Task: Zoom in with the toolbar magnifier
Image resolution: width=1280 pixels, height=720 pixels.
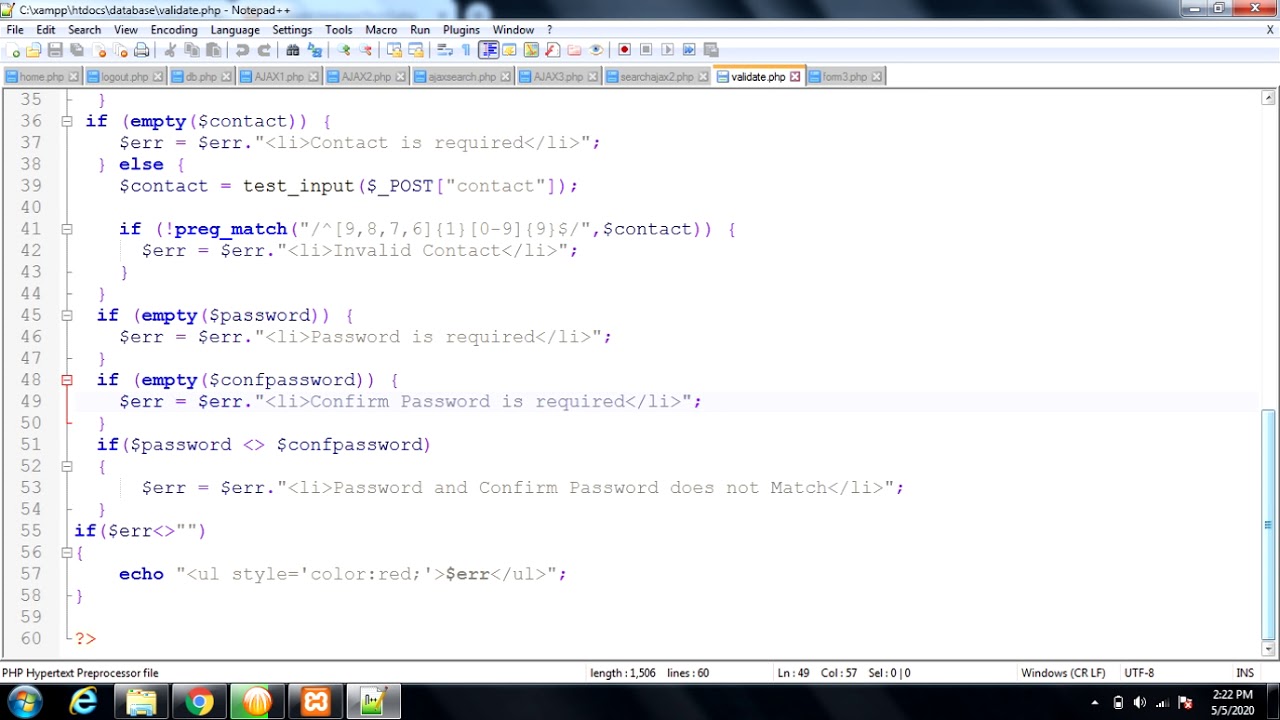Action: (344, 50)
